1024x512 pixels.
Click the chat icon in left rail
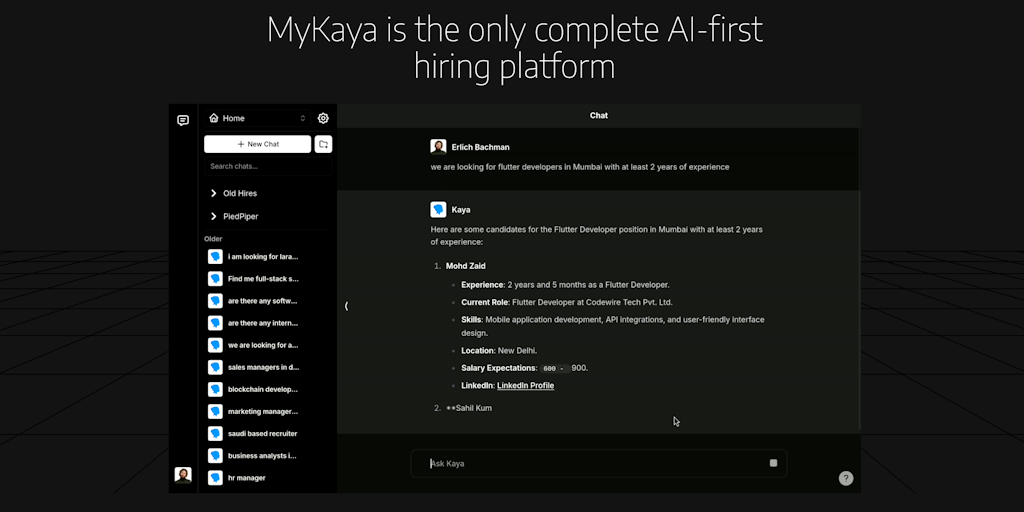point(183,120)
